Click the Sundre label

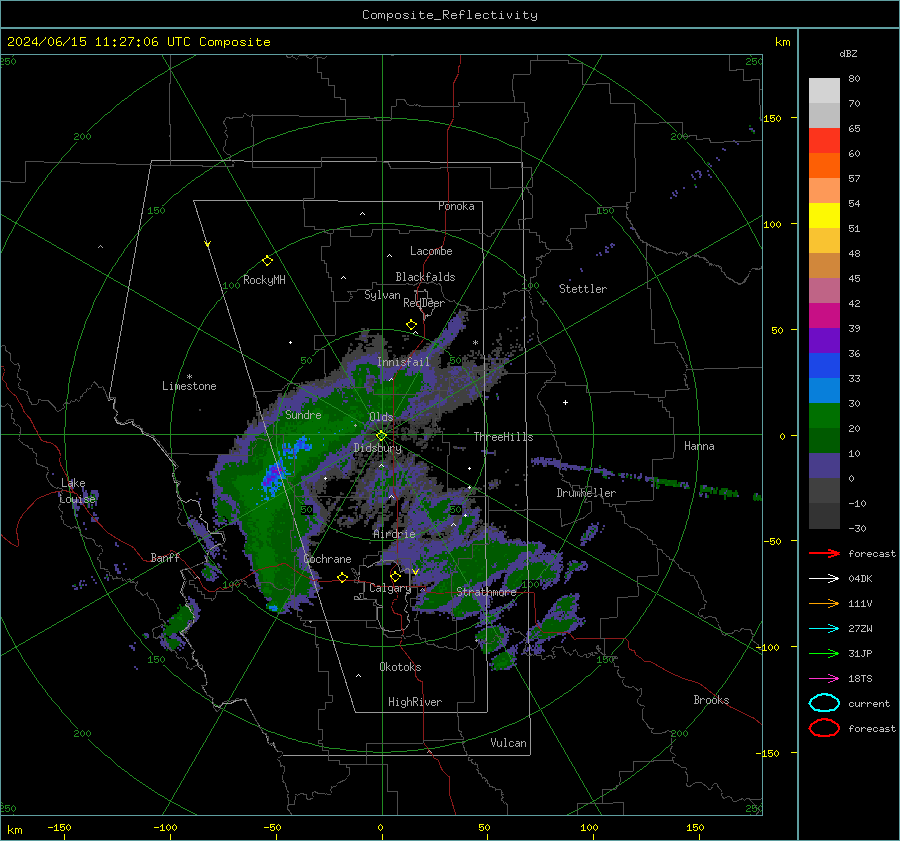click(x=303, y=415)
